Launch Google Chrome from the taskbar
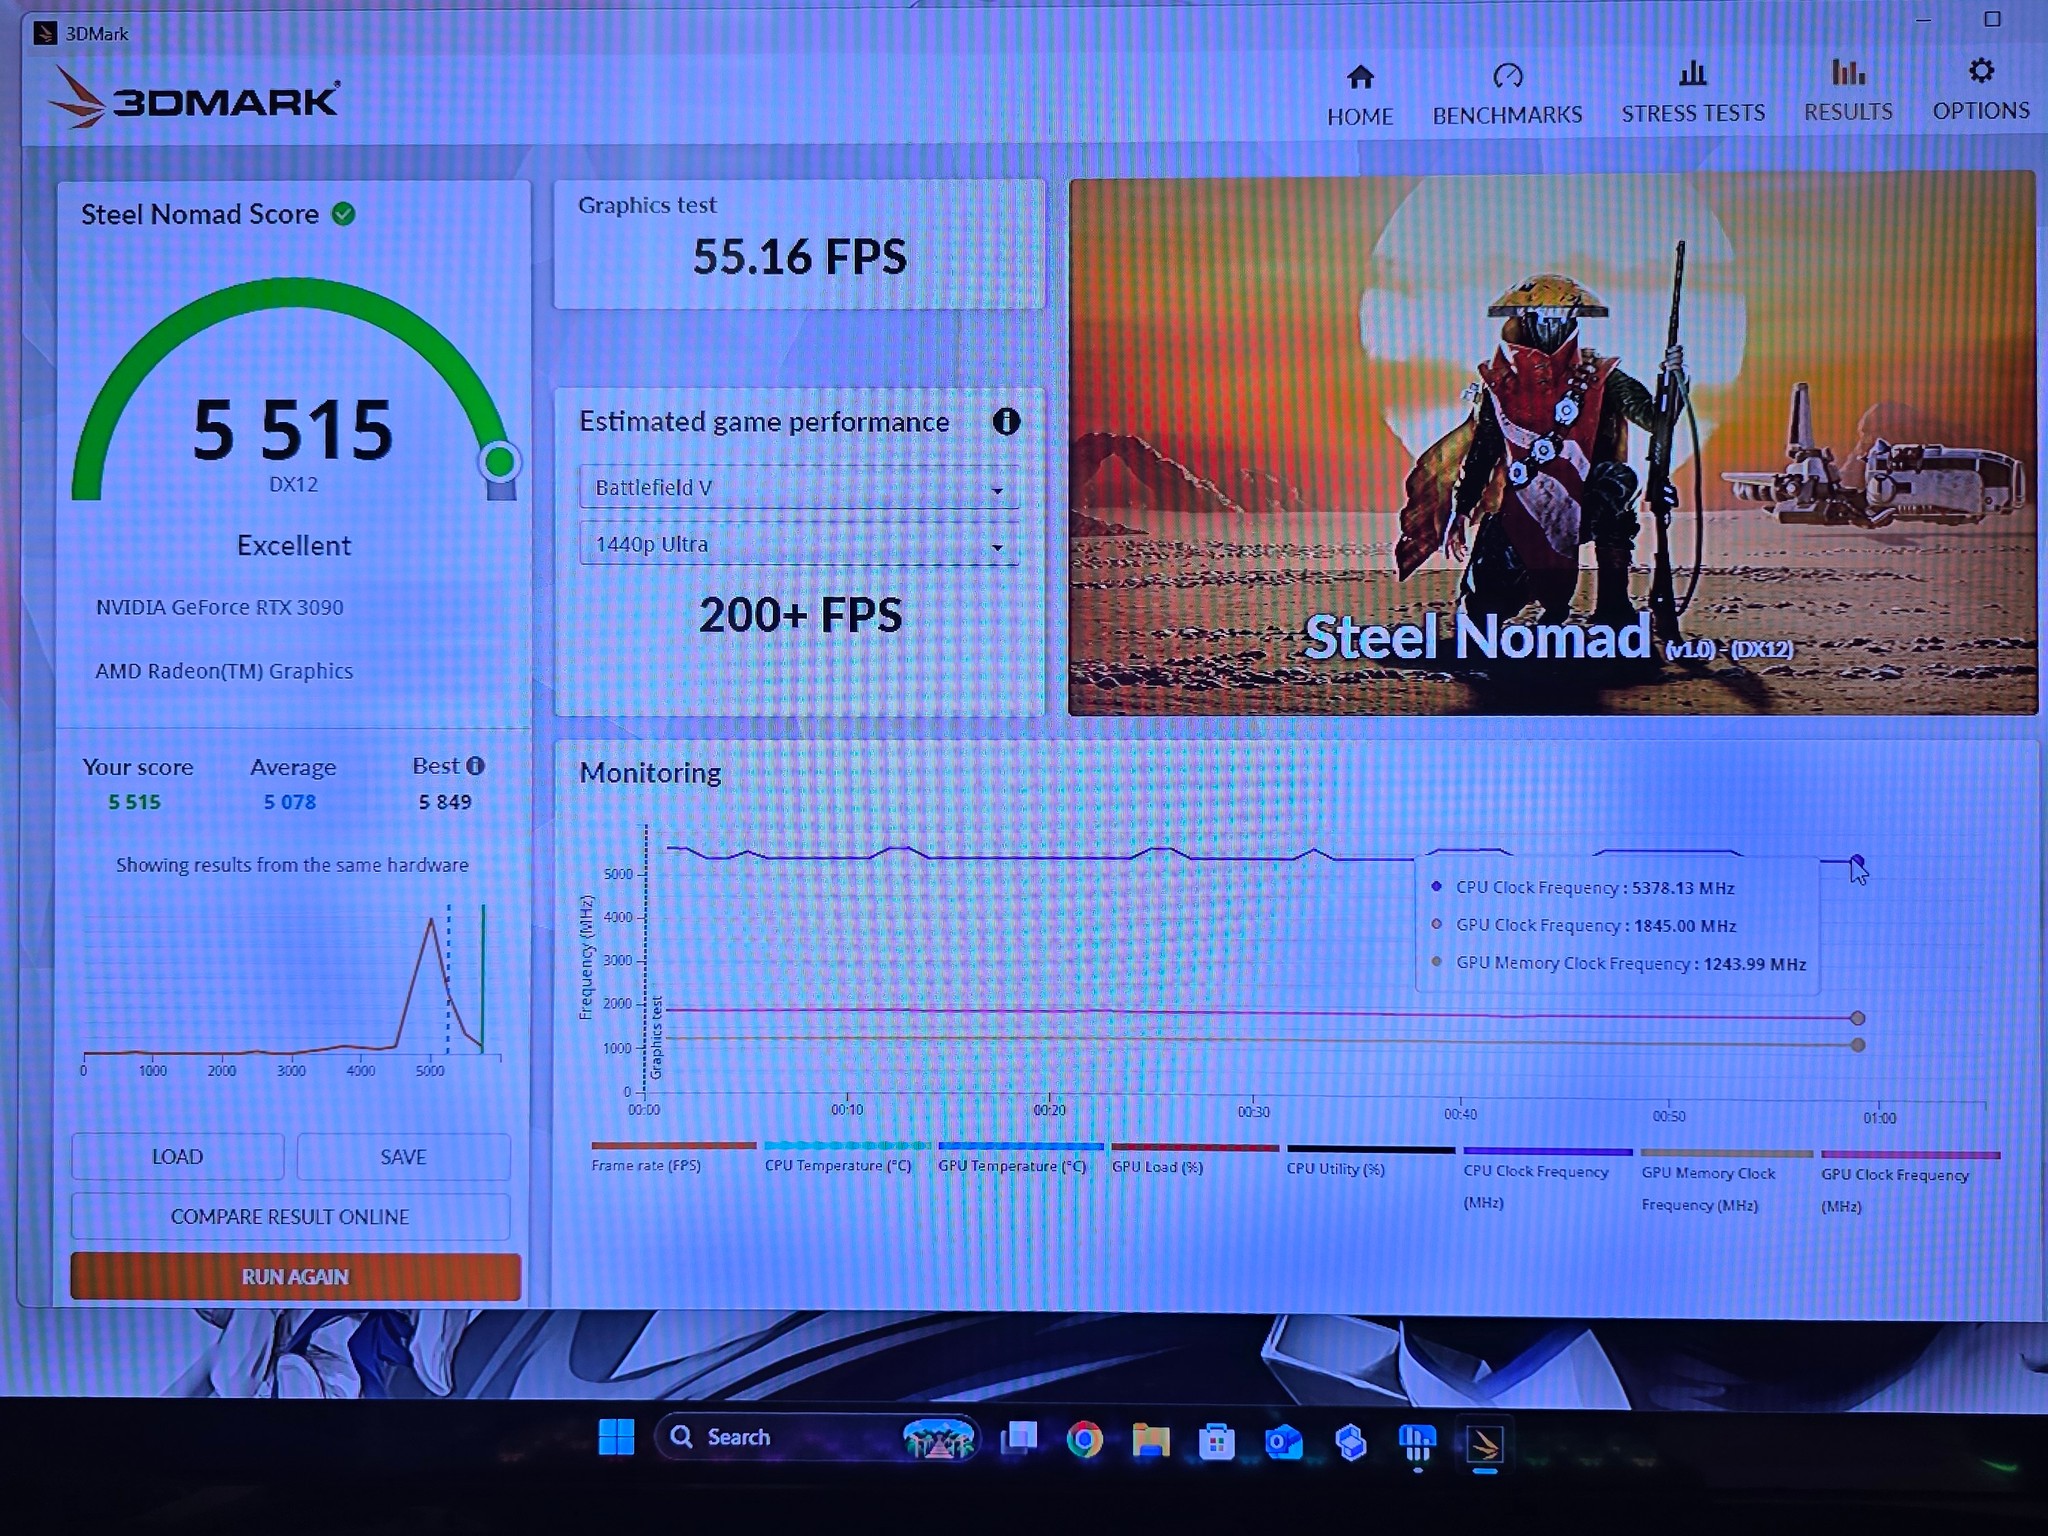This screenshot has height=1536, width=2048. 1084,1439
